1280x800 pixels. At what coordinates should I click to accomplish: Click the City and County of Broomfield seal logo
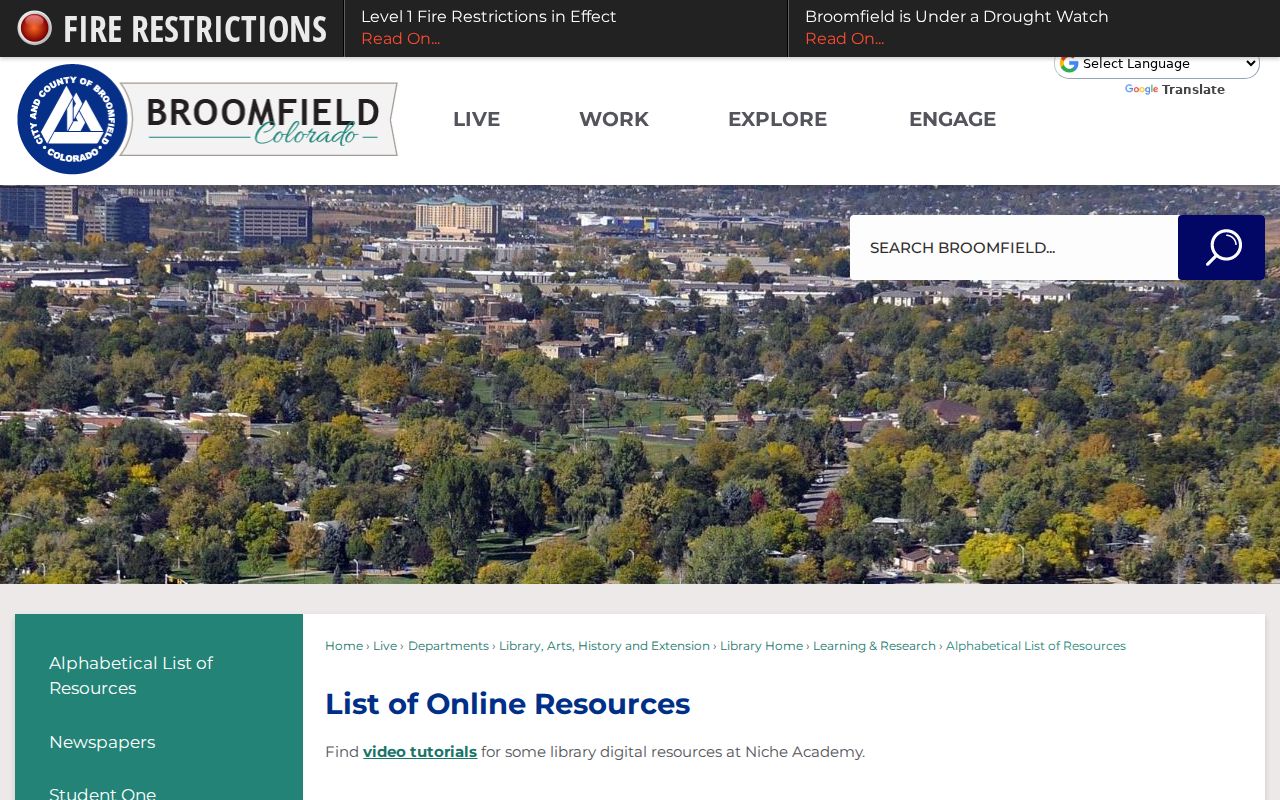point(73,119)
